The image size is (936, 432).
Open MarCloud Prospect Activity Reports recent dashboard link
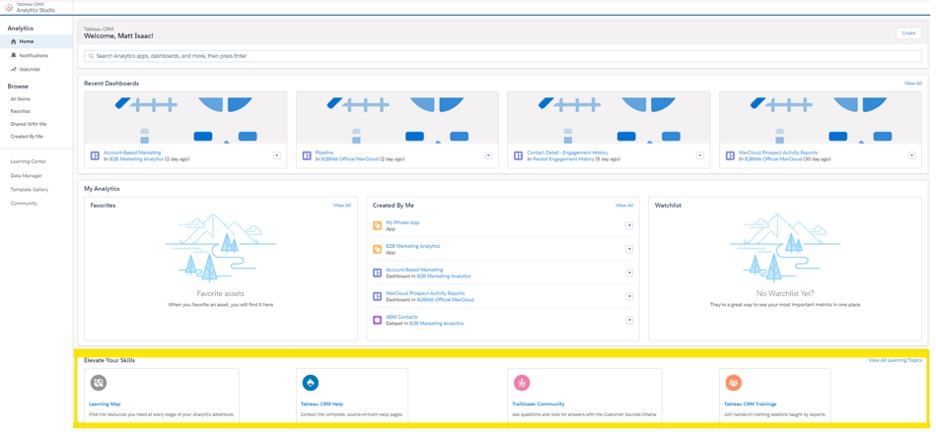coord(778,153)
